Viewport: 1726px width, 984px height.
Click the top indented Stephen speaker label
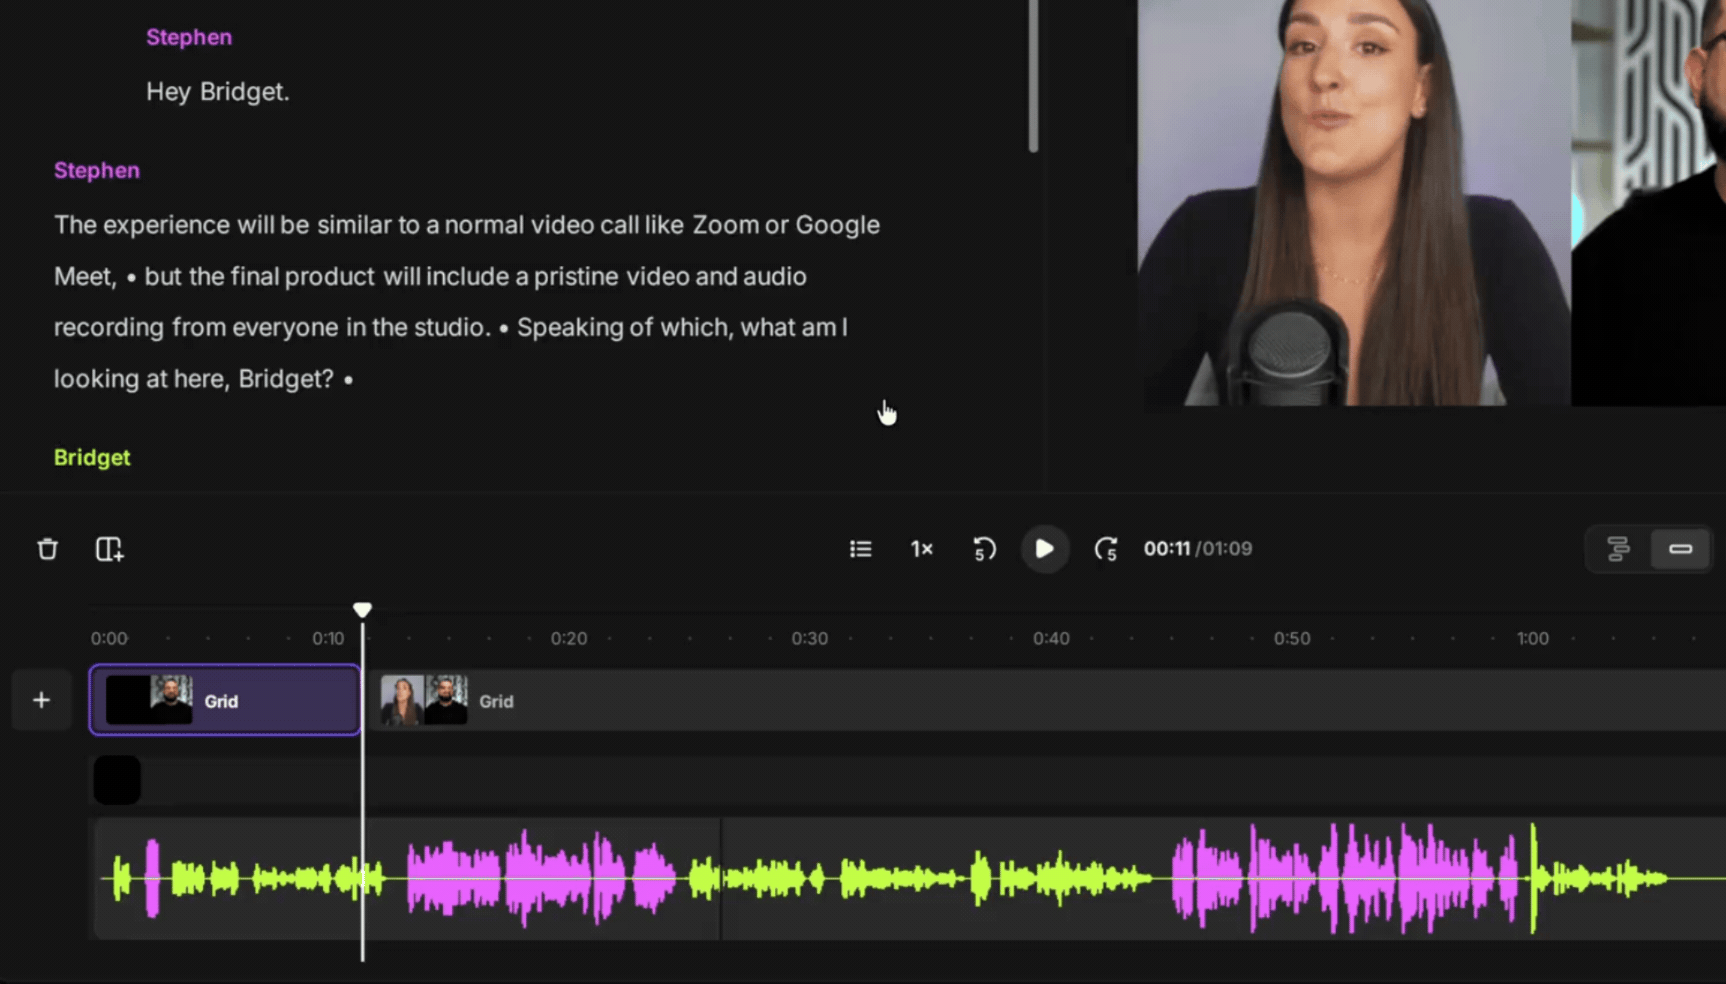(x=189, y=37)
